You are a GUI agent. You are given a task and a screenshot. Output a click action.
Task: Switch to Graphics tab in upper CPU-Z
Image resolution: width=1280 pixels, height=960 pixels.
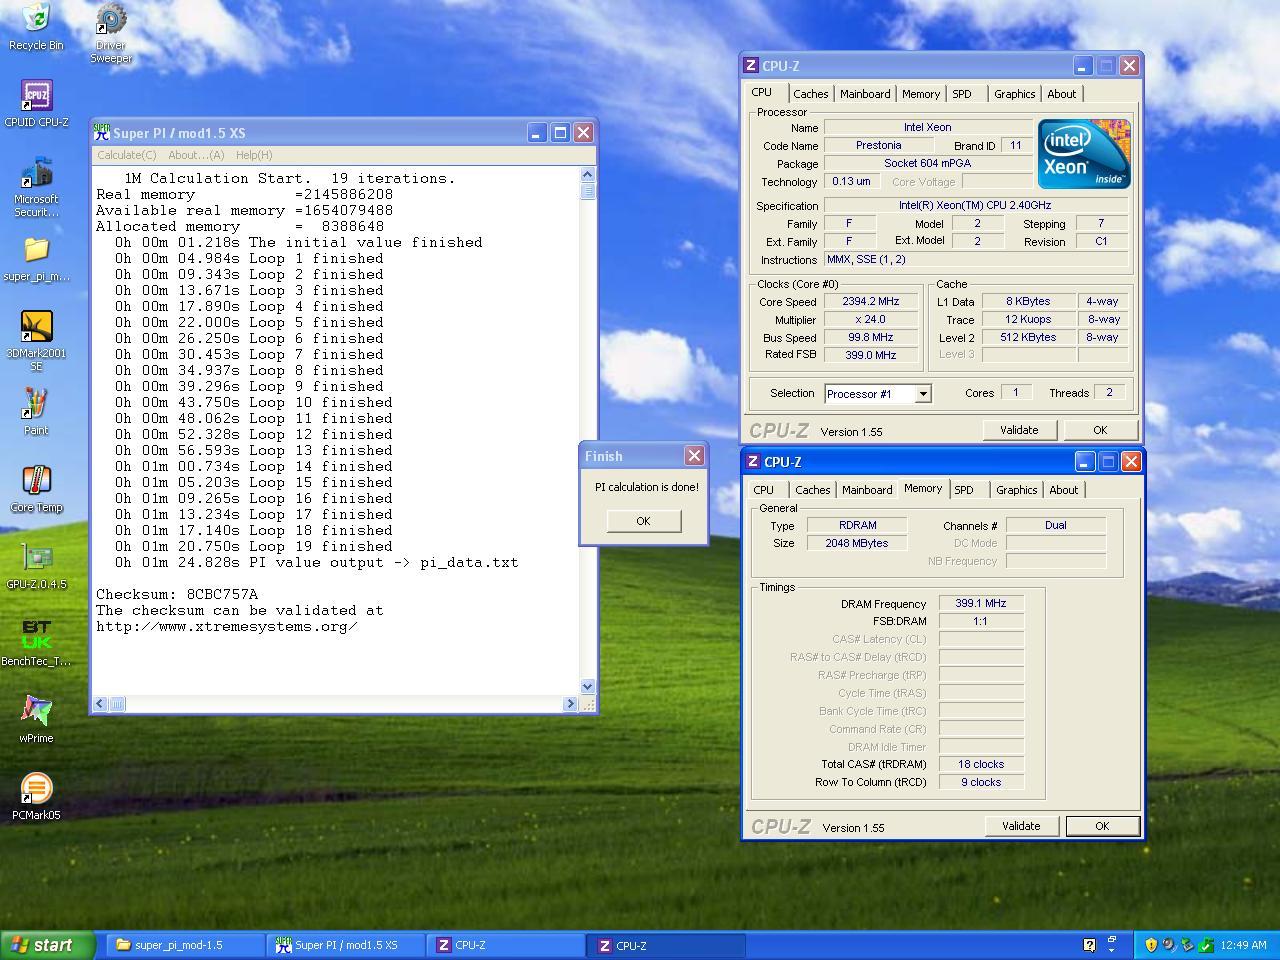click(1014, 94)
